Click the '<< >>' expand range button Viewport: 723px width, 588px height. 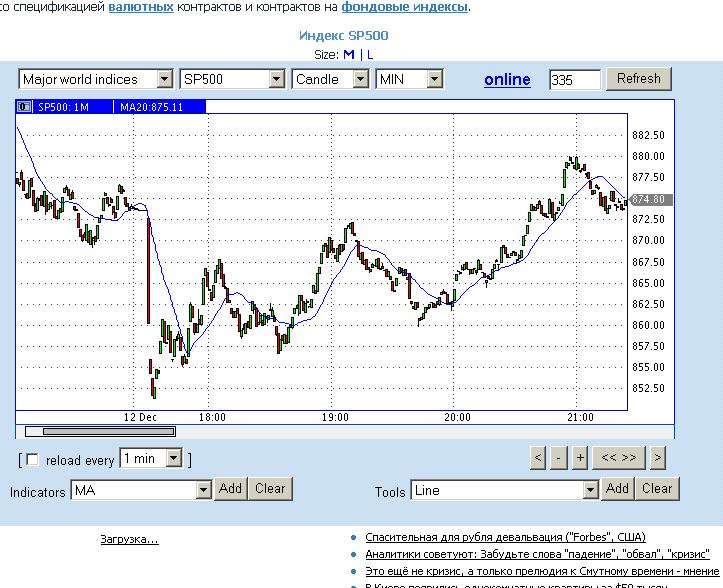tap(617, 458)
